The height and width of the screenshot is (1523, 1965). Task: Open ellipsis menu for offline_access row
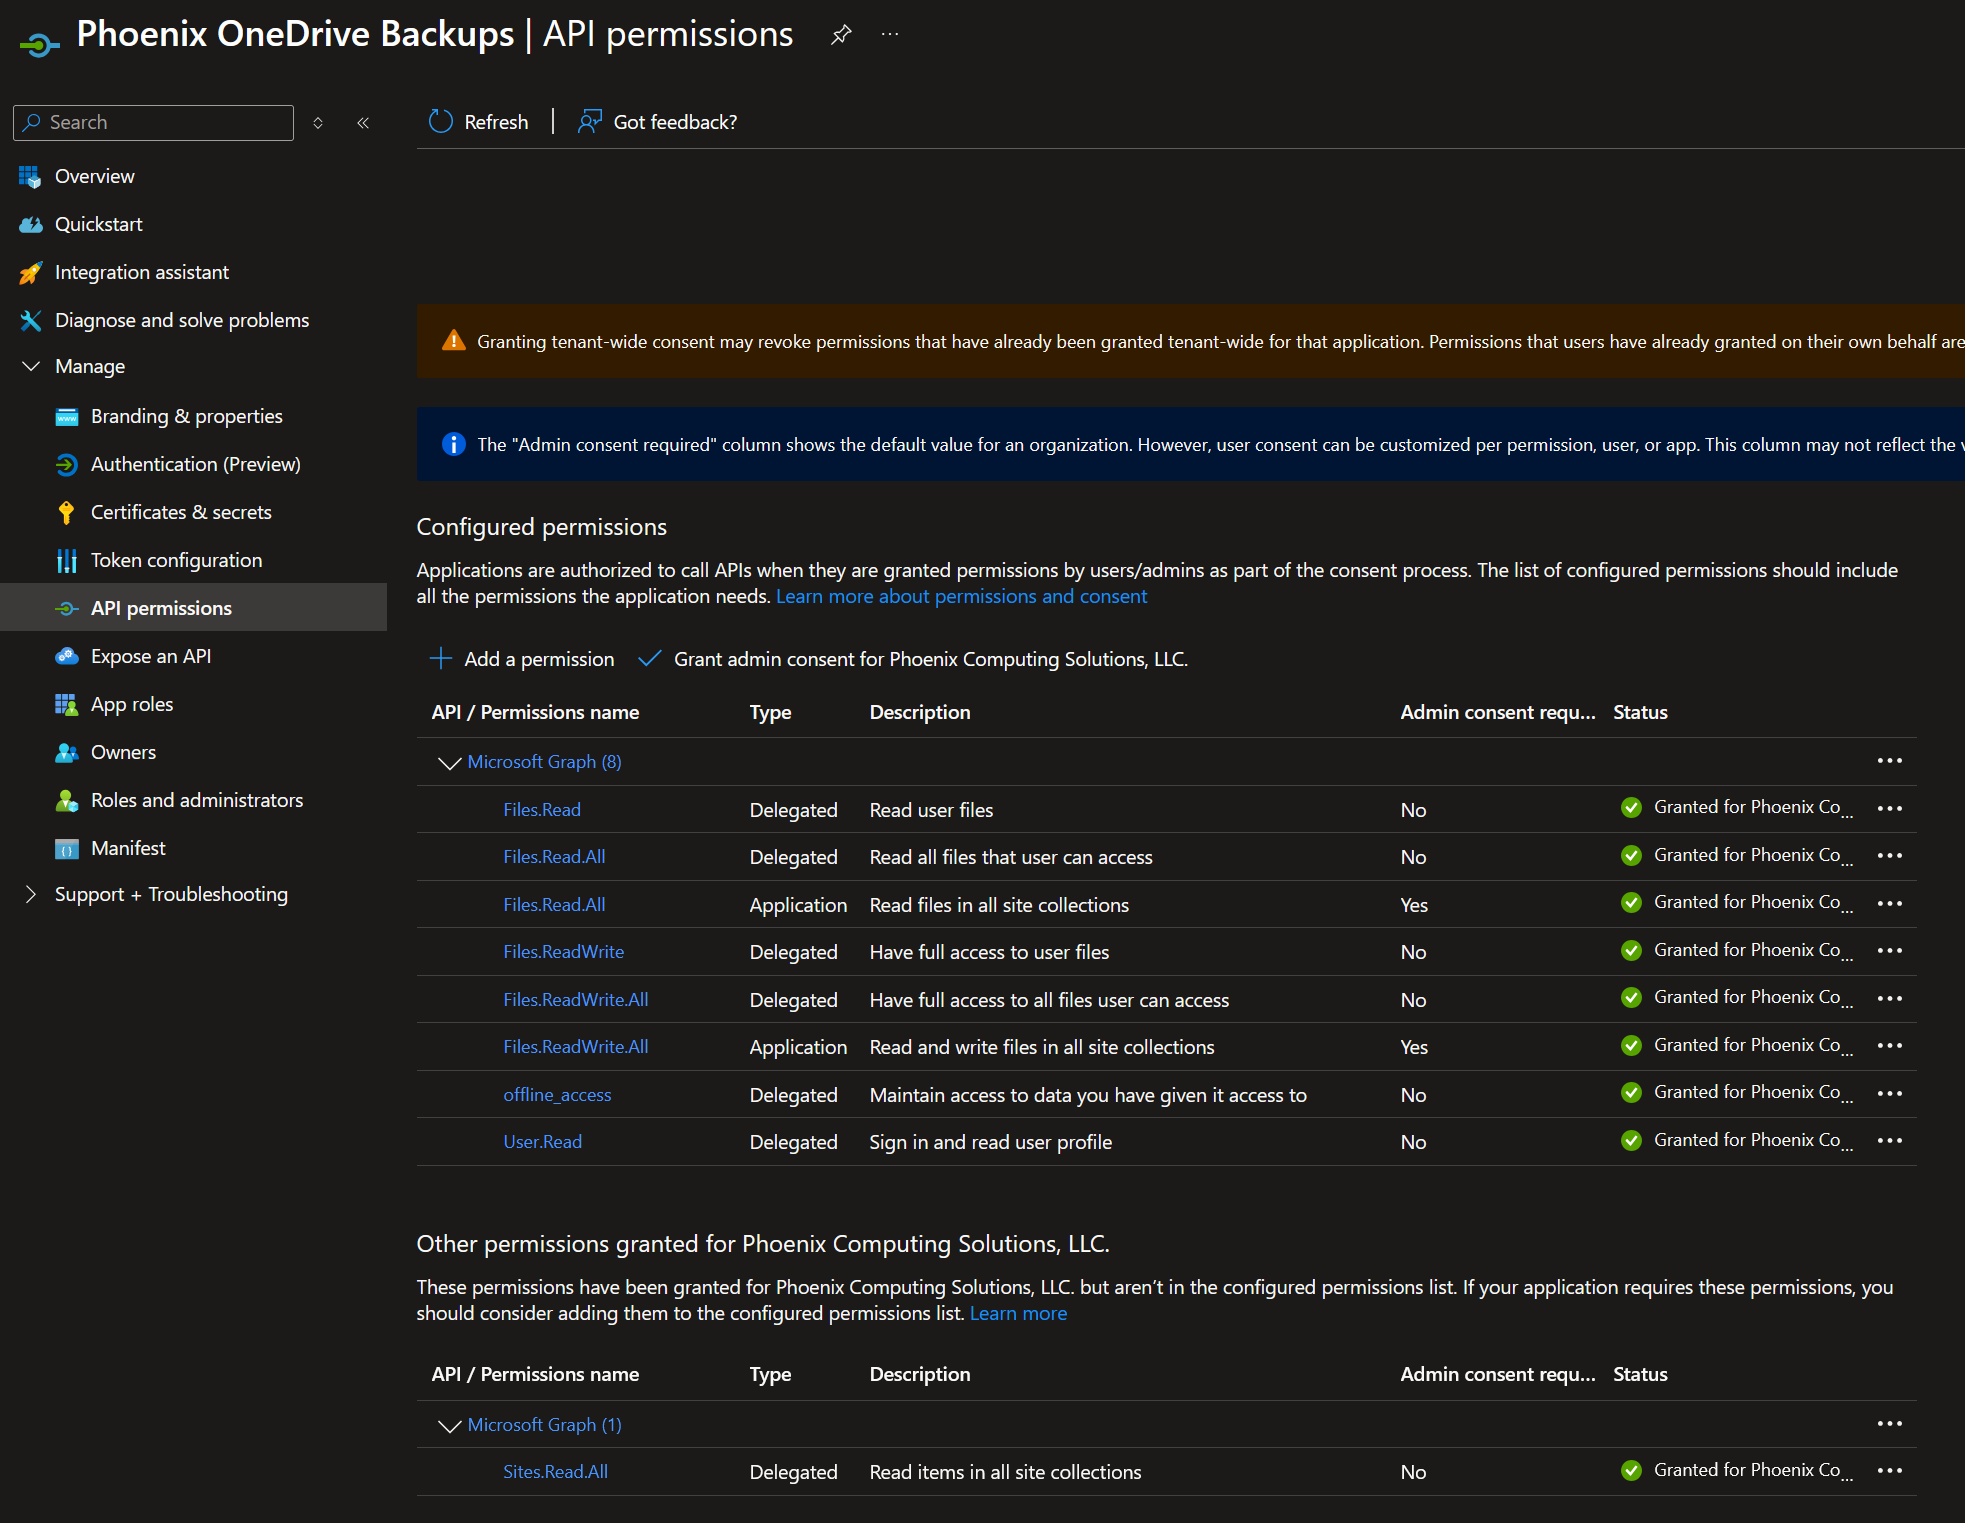click(1889, 1093)
